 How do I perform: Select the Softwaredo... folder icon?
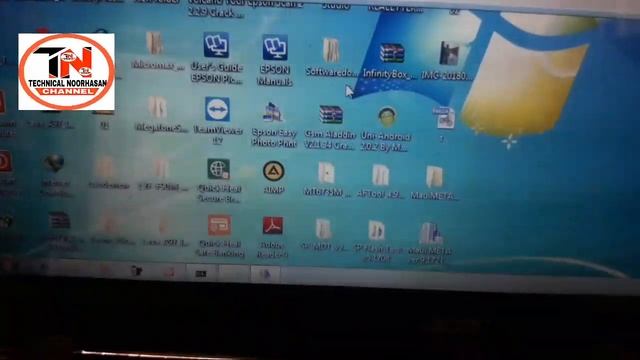331,50
